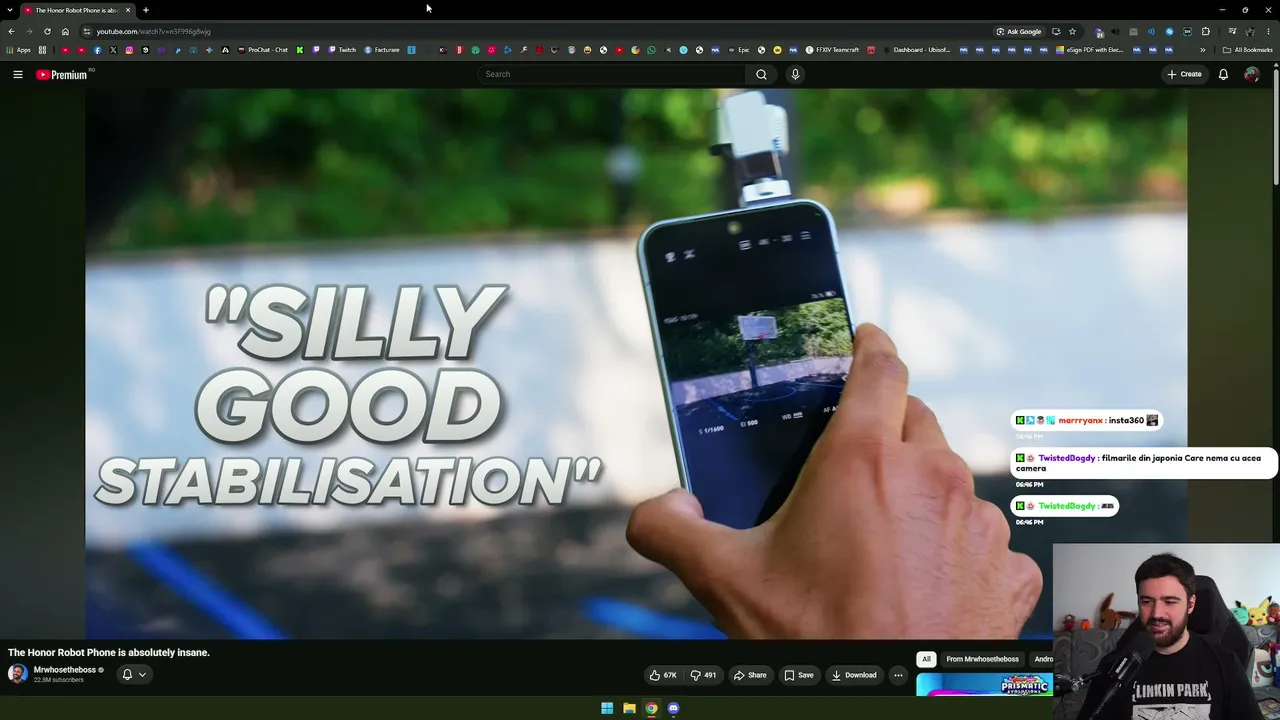Screen dimensions: 1280x720
Task: Open FFXIV Teamcraft bookmark
Action: click(832, 50)
